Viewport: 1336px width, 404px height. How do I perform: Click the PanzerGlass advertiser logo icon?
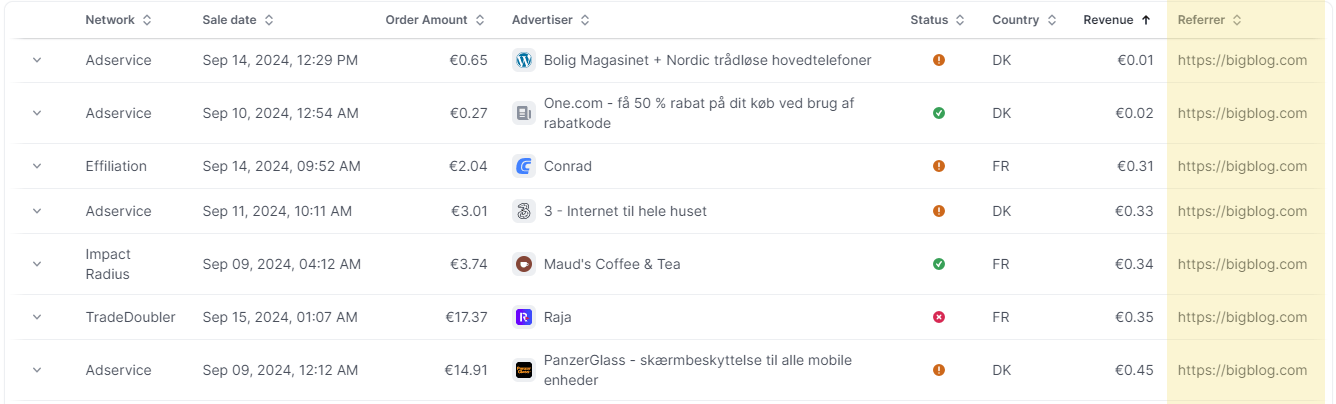(523, 370)
